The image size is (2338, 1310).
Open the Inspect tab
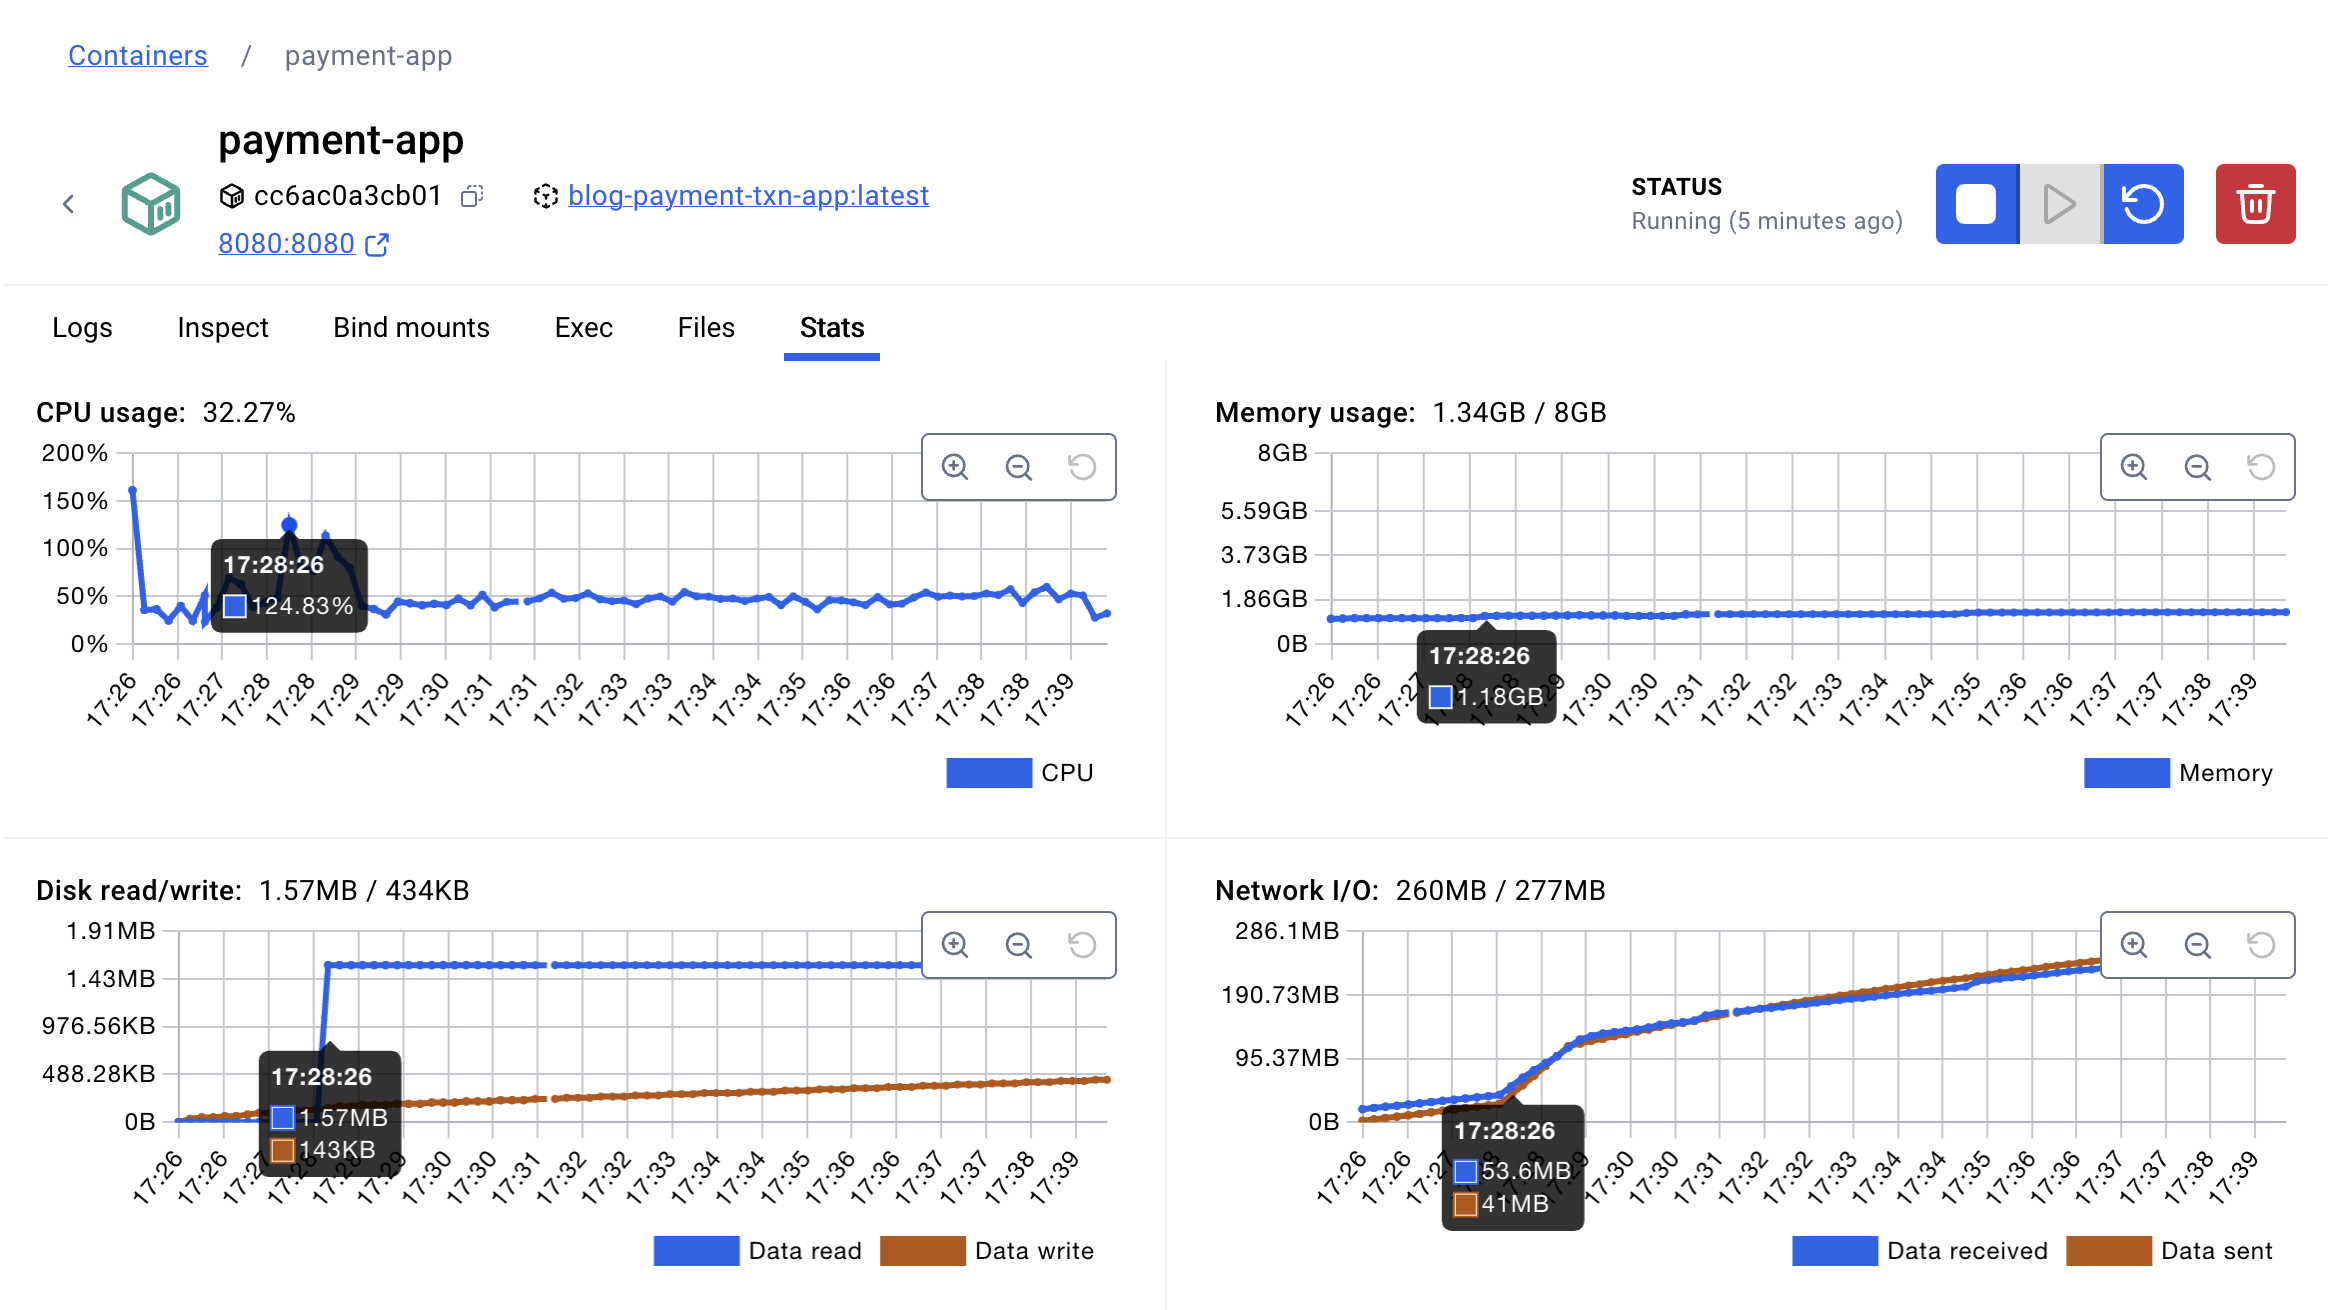[222, 328]
